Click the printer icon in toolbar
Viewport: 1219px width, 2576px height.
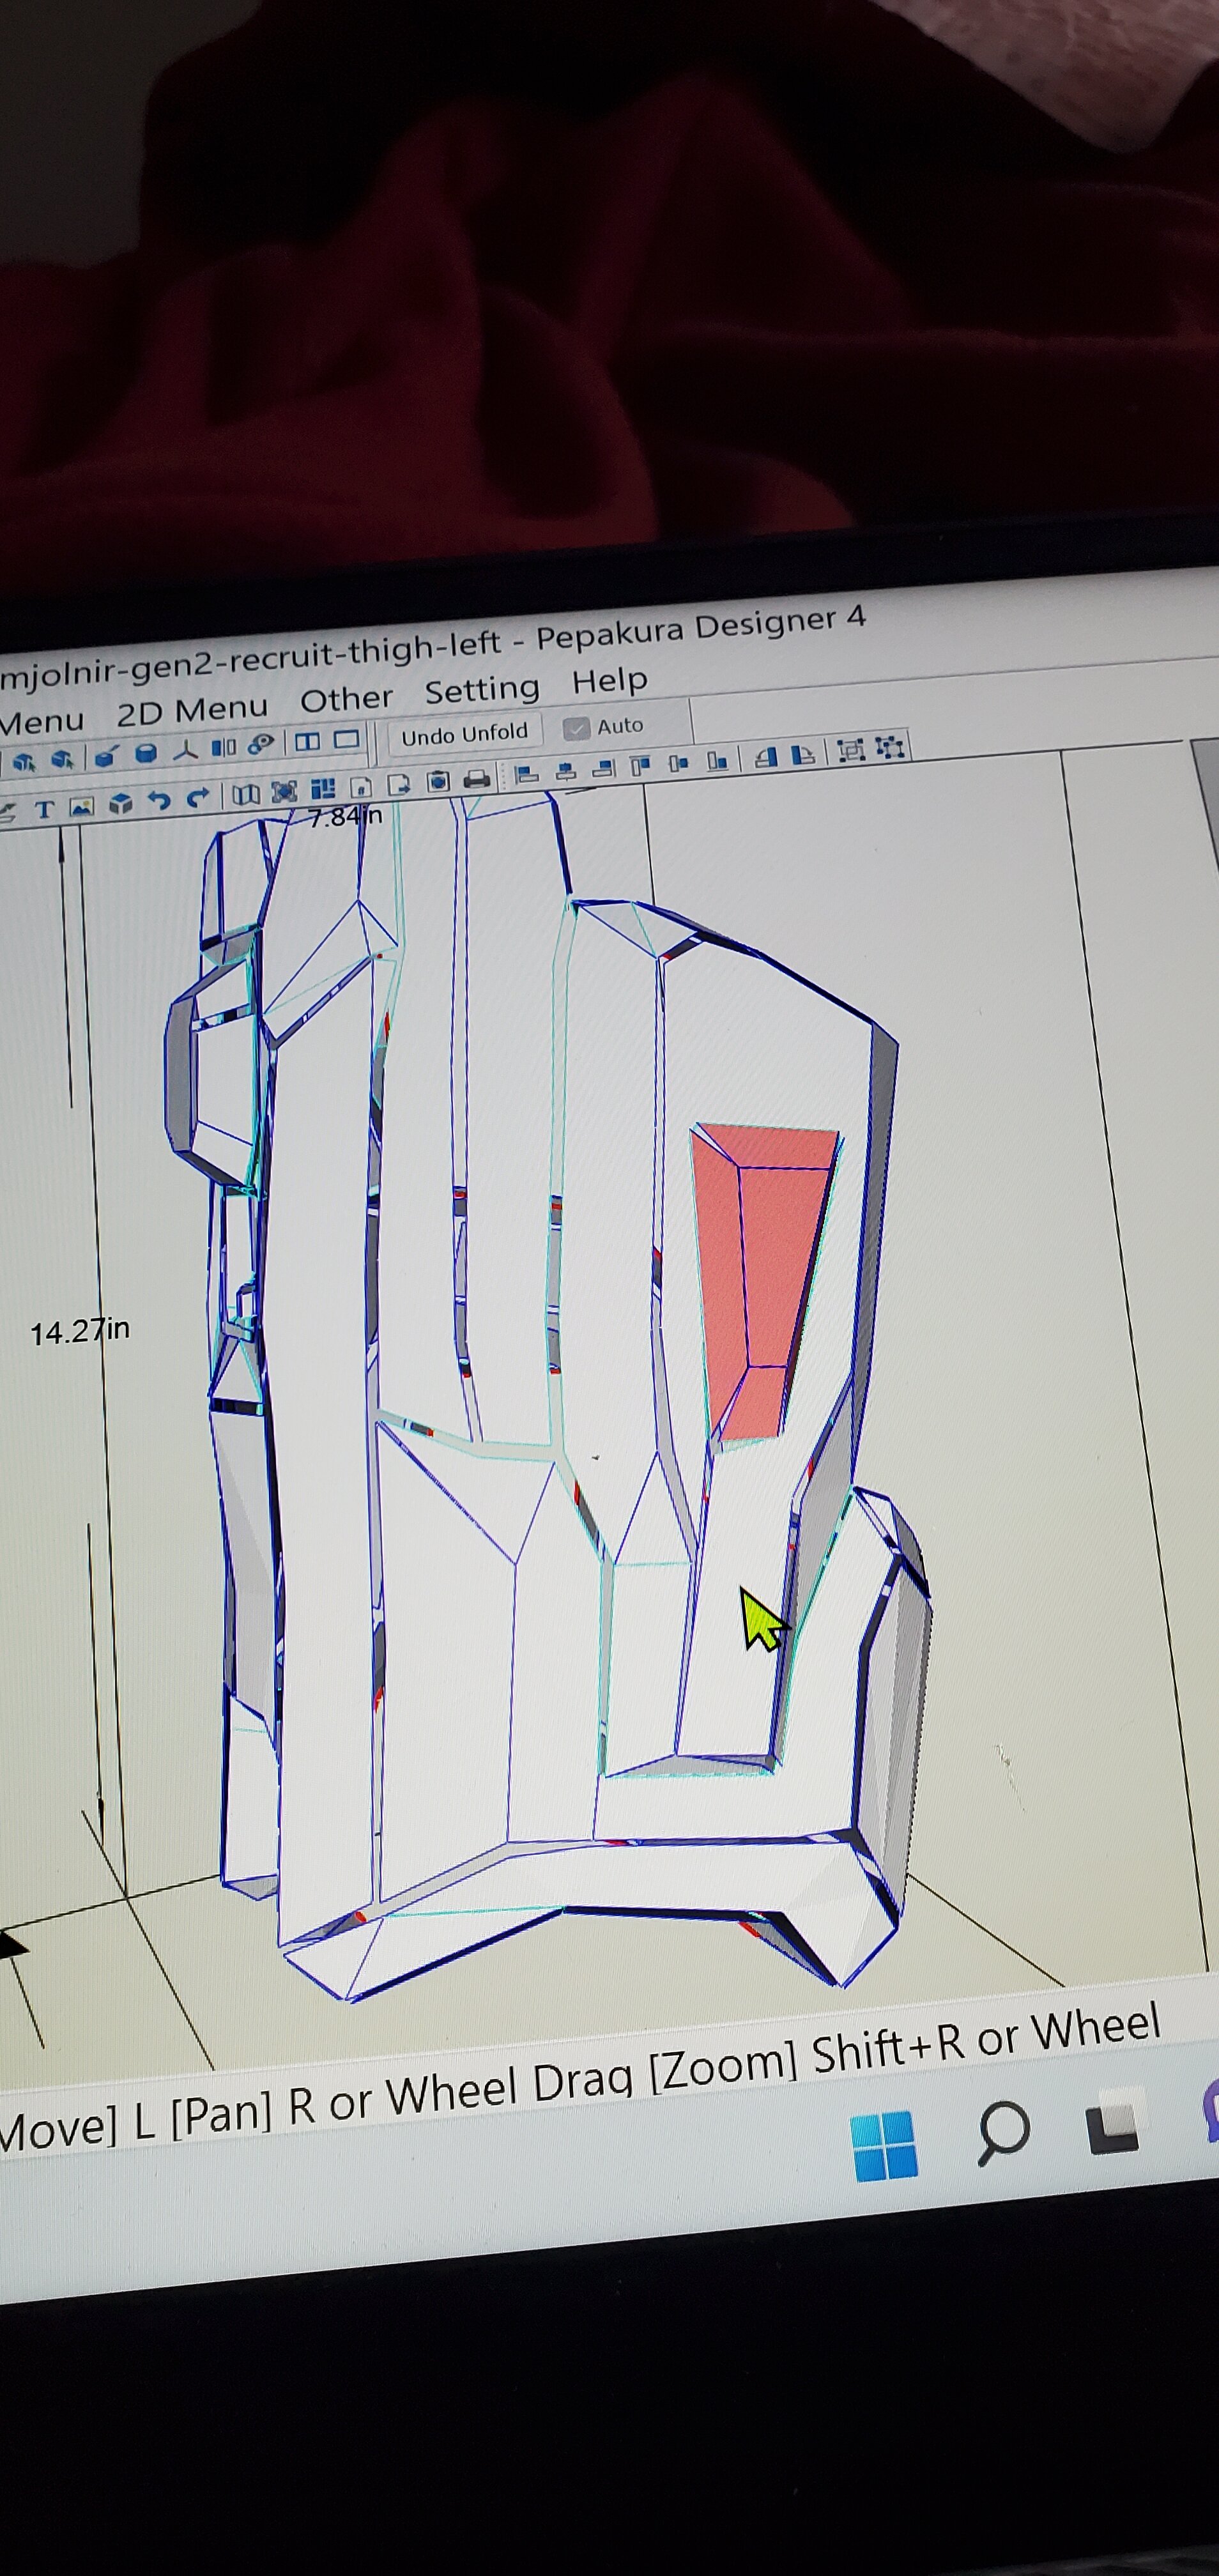pos(477,779)
